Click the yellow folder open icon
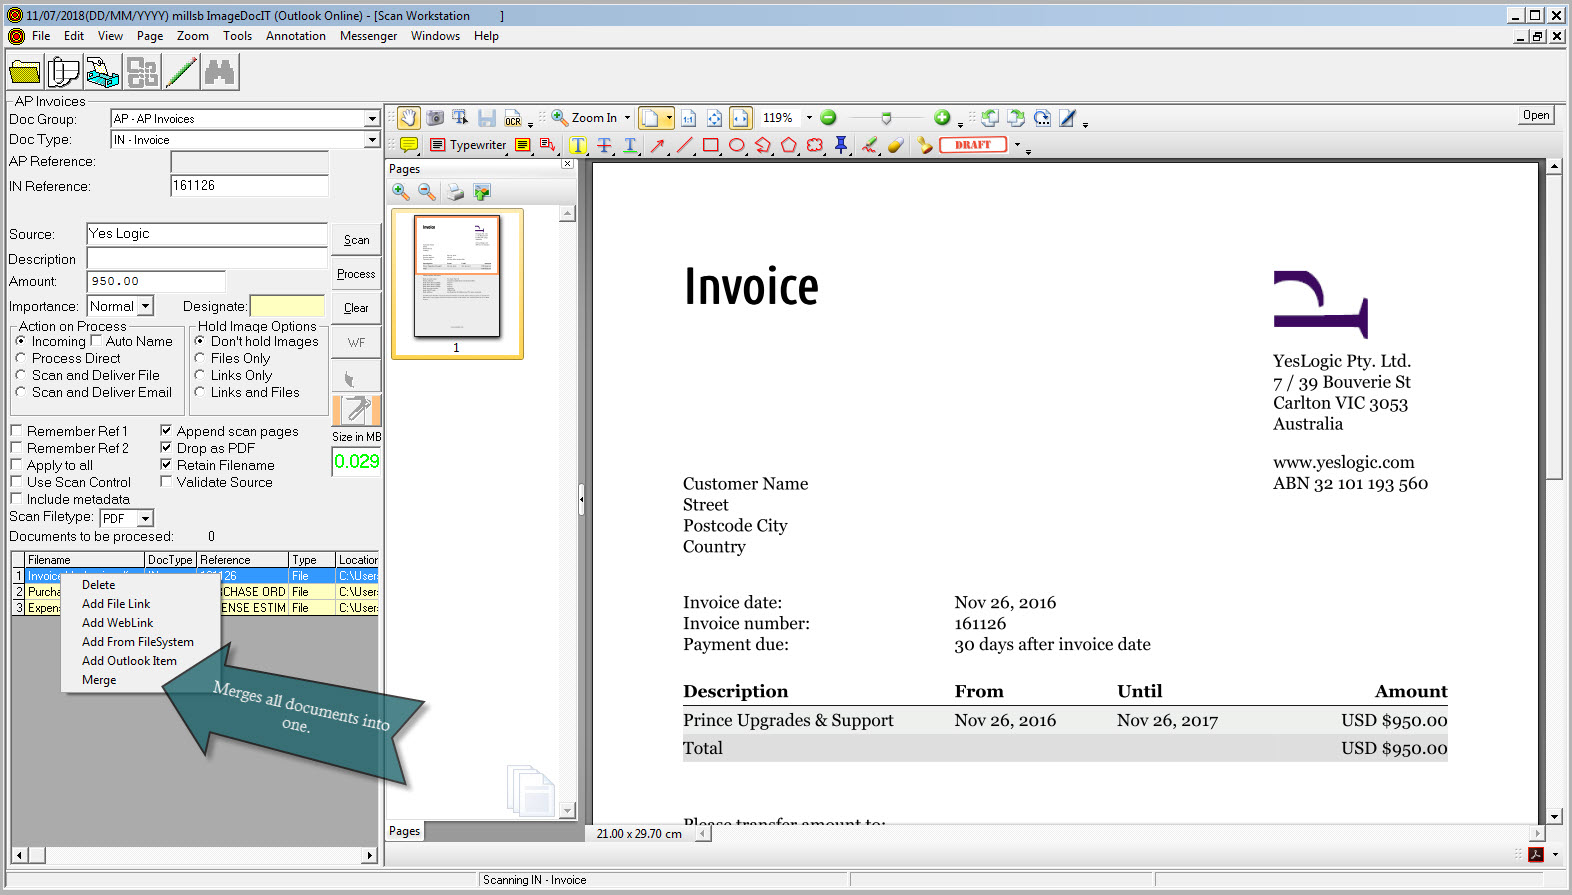Viewport: 1572px width, 895px height. pos(25,72)
